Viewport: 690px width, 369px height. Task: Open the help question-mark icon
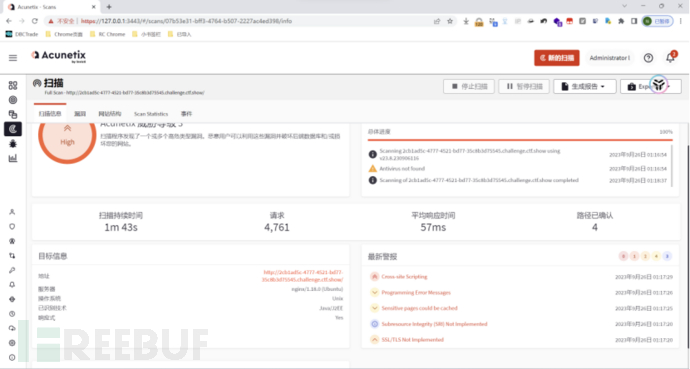[648, 58]
